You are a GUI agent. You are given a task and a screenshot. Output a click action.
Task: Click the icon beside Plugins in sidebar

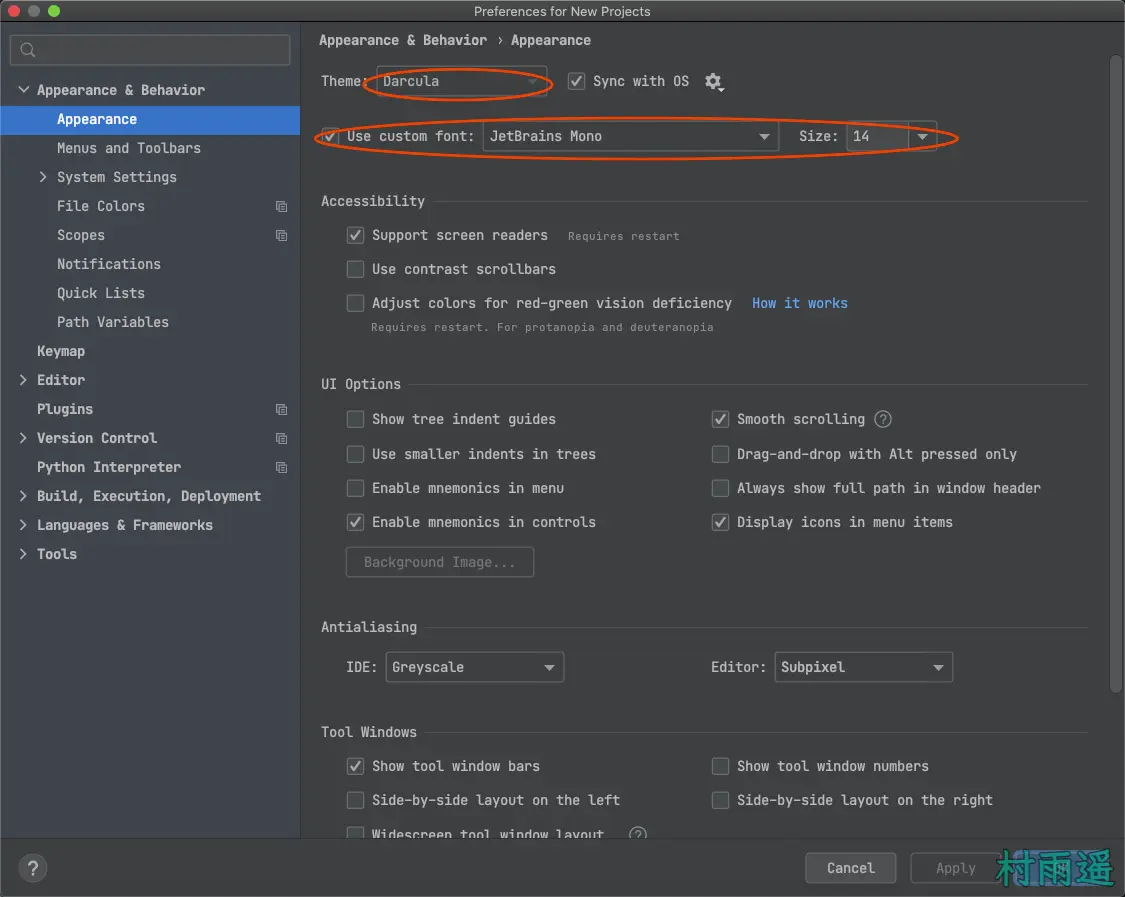click(x=281, y=410)
